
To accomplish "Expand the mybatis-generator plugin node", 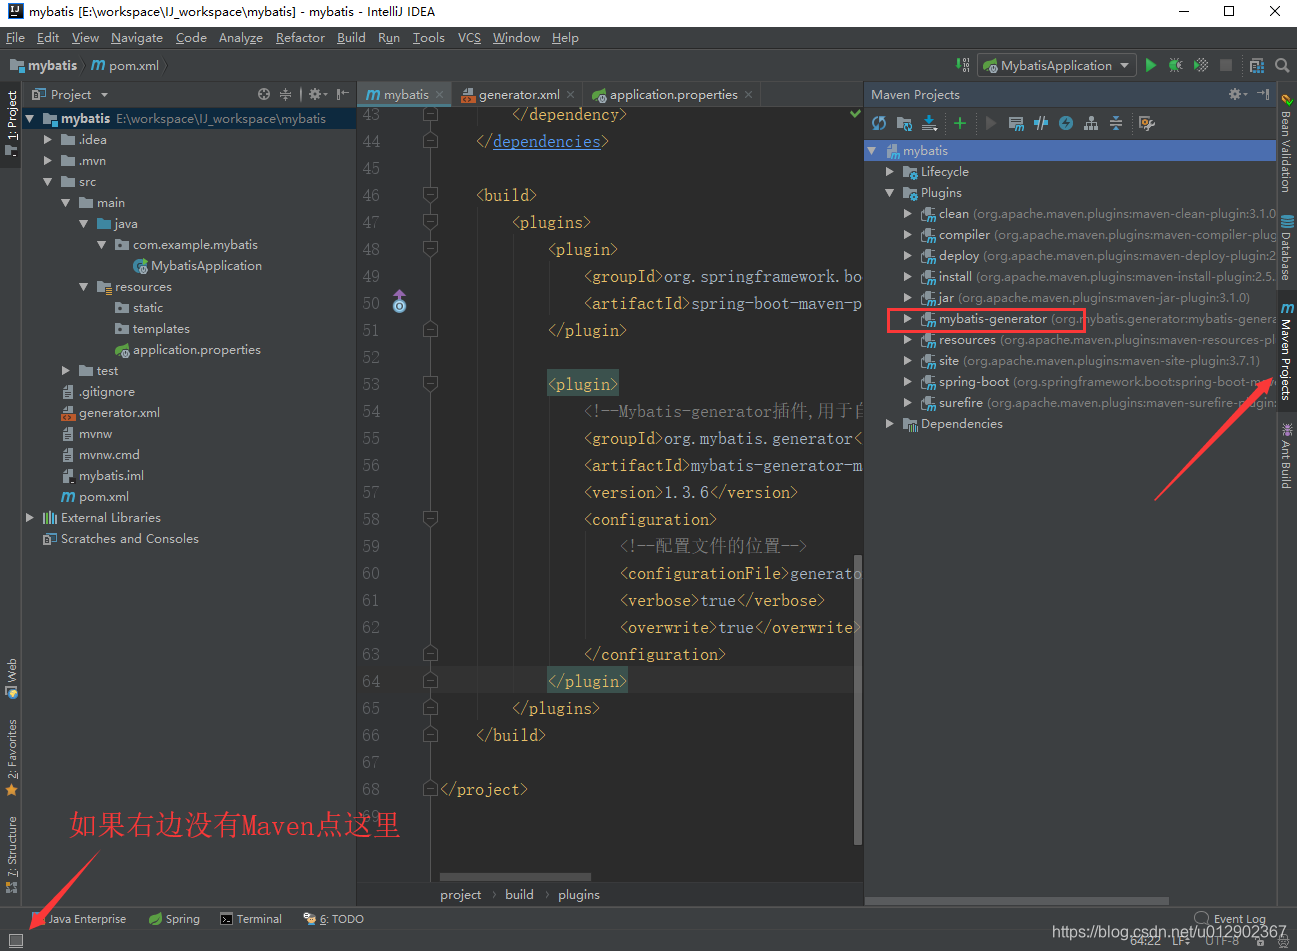I will pos(907,319).
